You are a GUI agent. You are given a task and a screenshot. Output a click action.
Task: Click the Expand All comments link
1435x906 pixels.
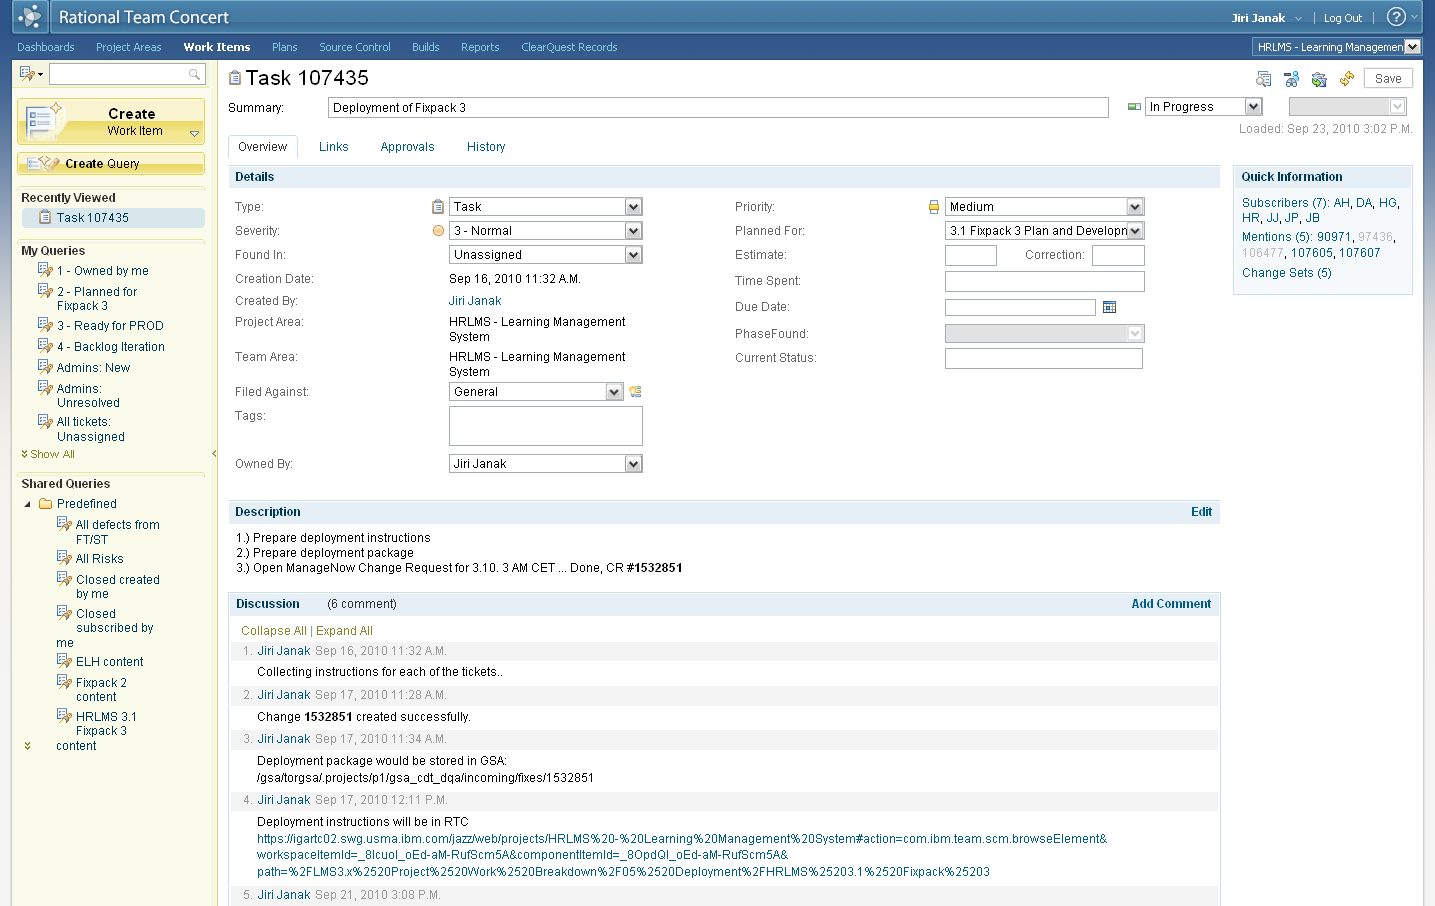click(x=344, y=631)
